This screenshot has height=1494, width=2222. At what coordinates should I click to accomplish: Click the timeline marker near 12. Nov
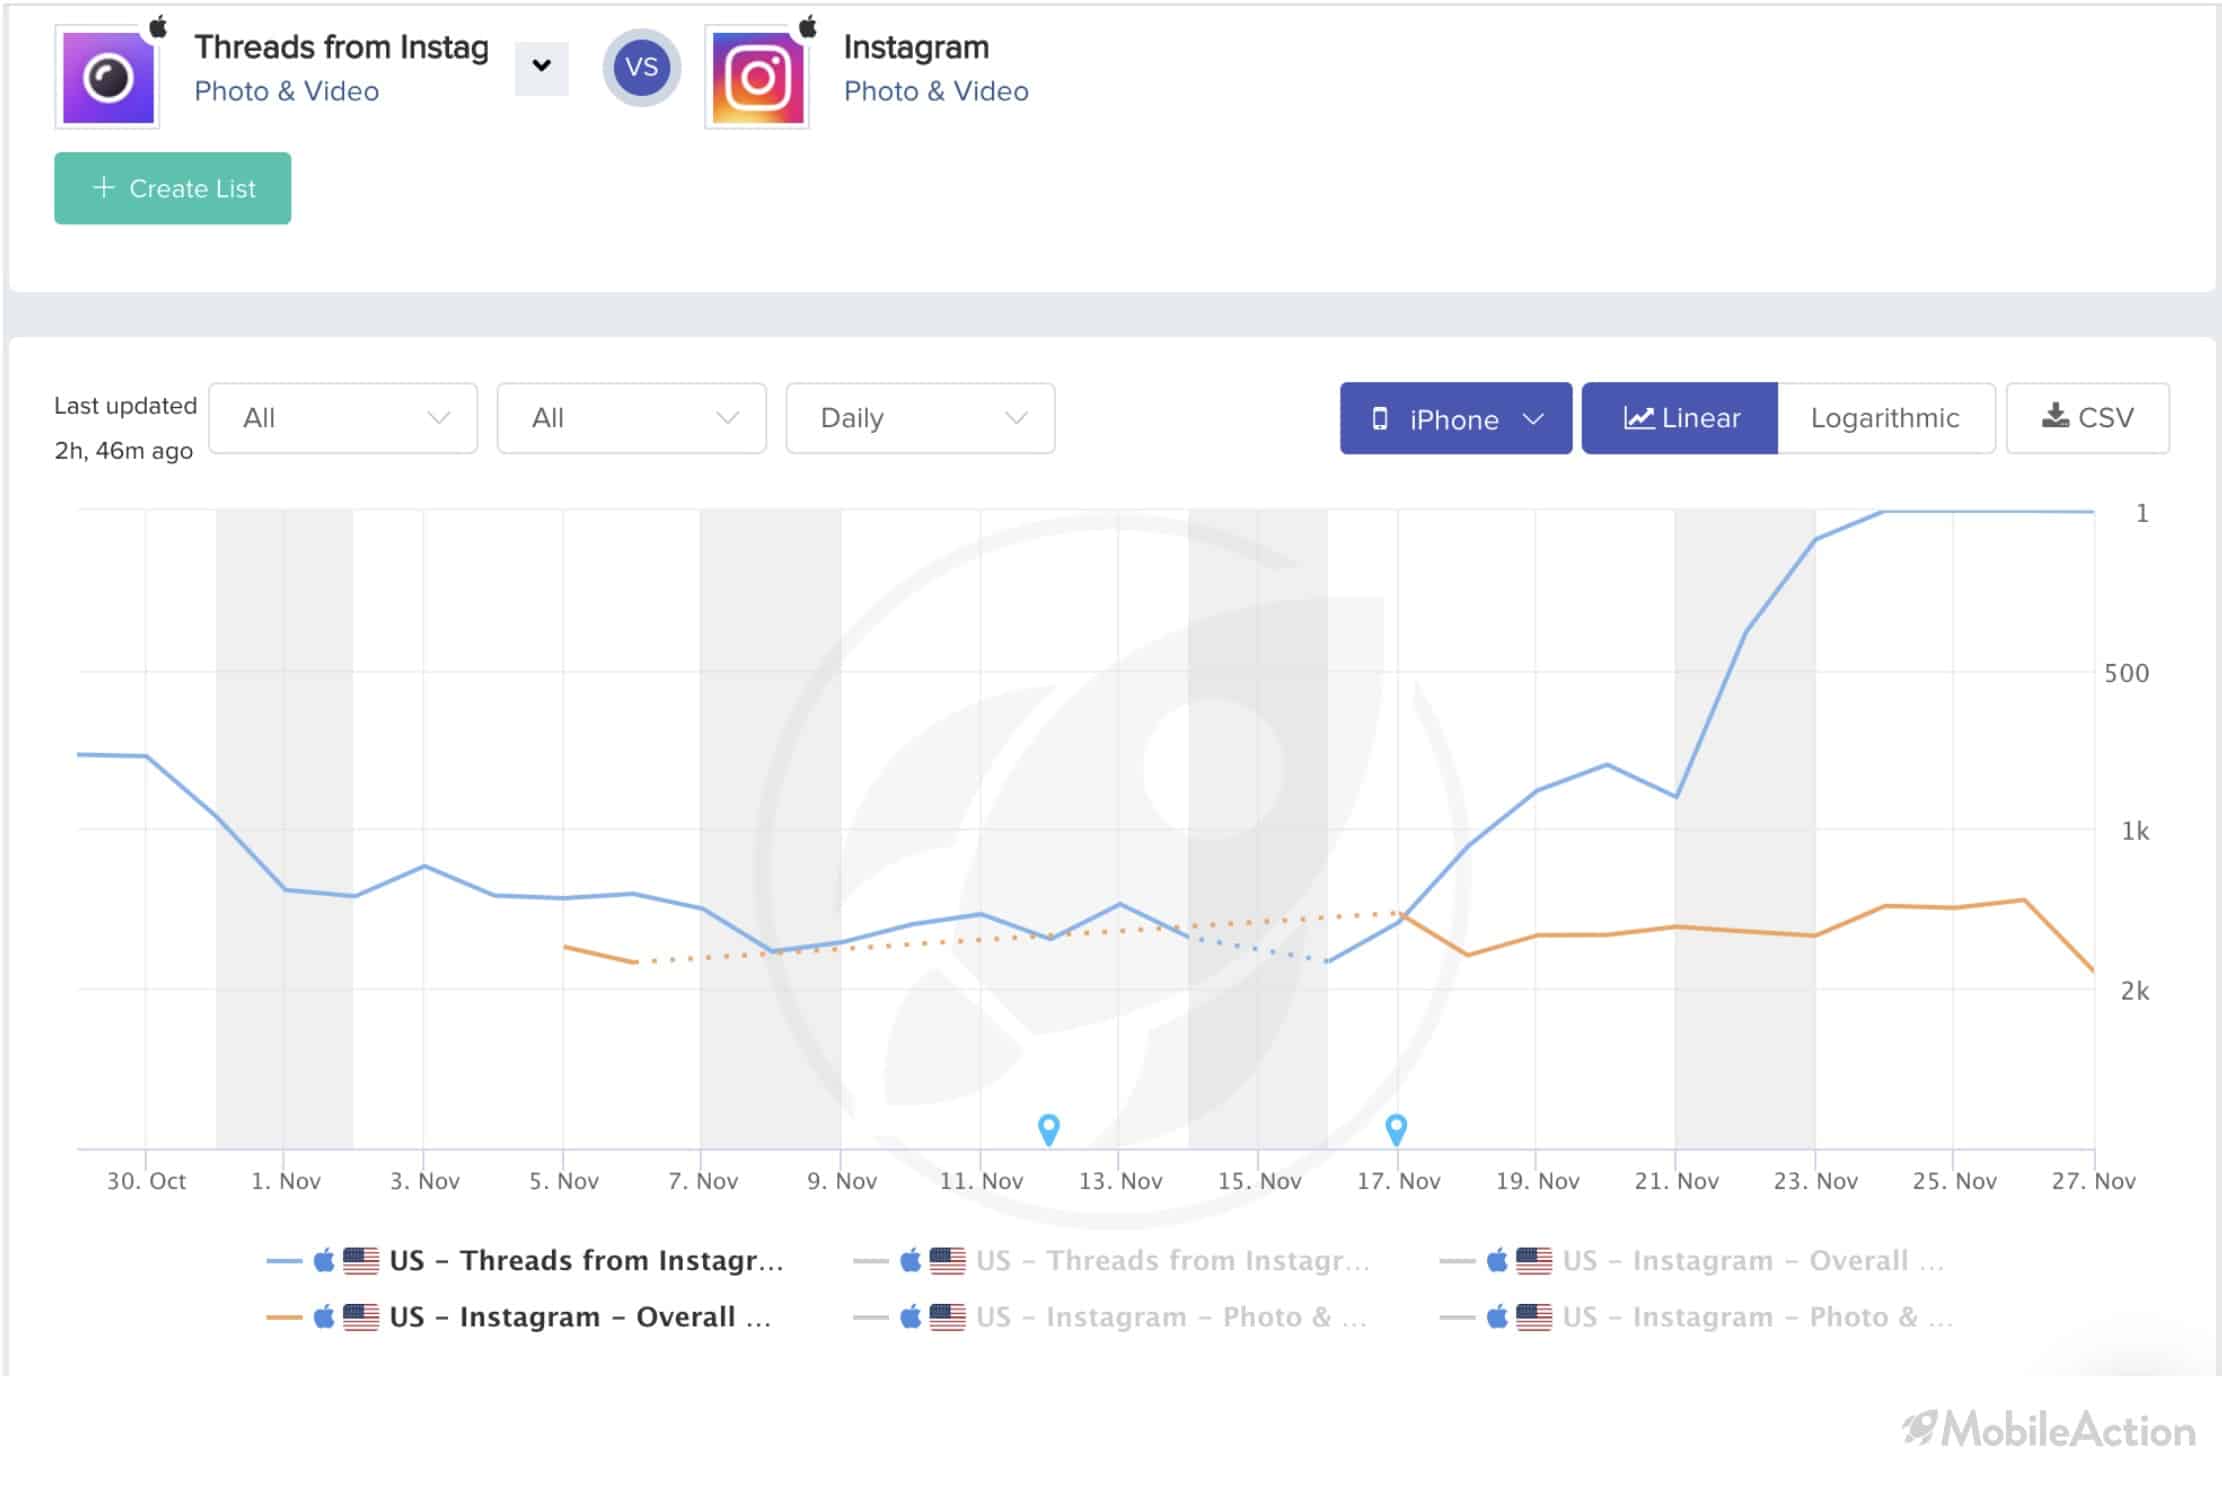pos(1048,1129)
